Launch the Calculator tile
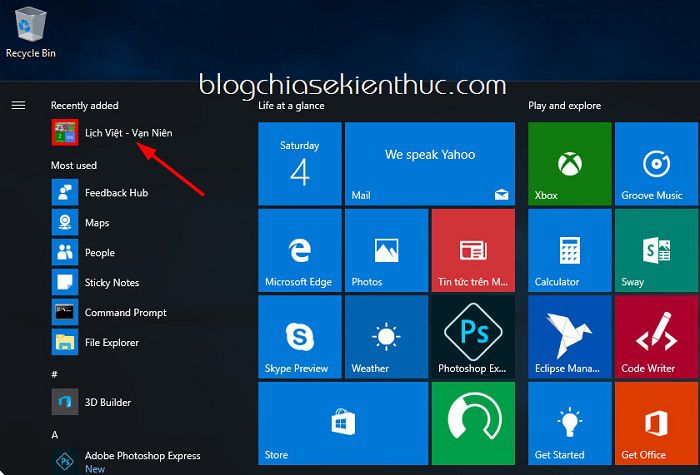The image size is (700, 475). pyautogui.click(x=570, y=250)
